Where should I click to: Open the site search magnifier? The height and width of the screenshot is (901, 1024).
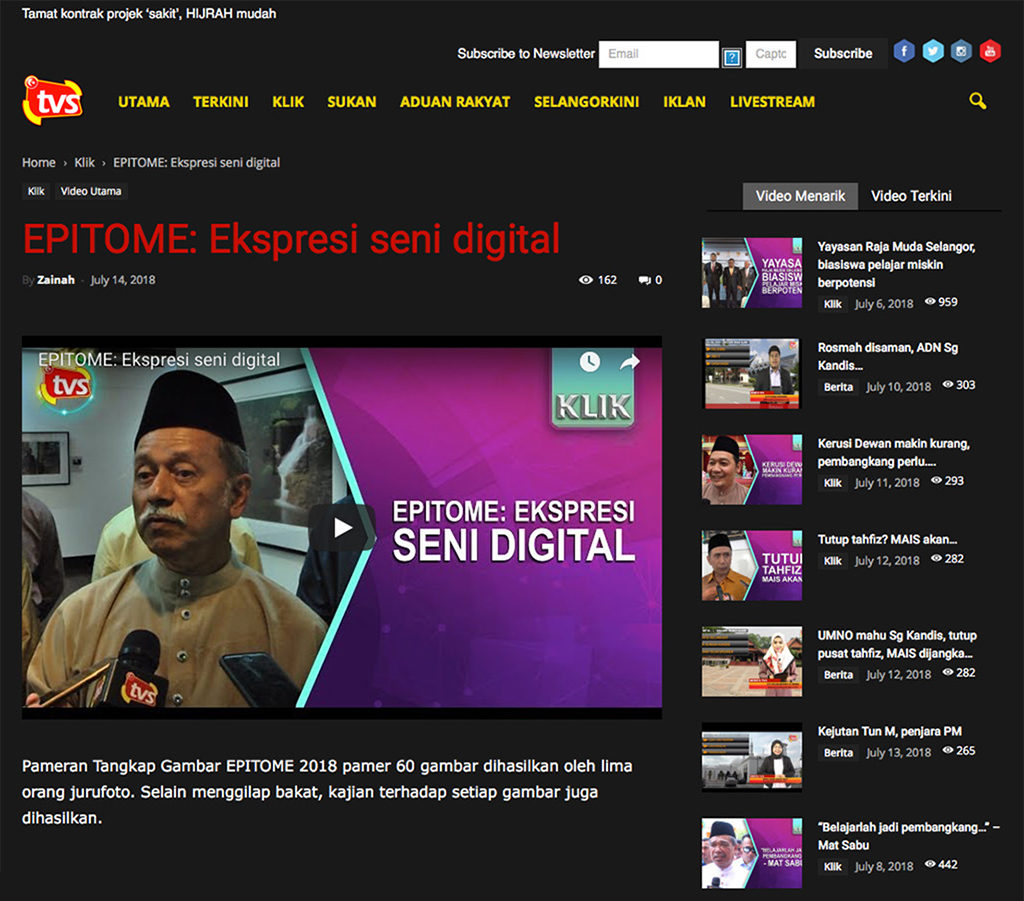pyautogui.click(x=977, y=101)
